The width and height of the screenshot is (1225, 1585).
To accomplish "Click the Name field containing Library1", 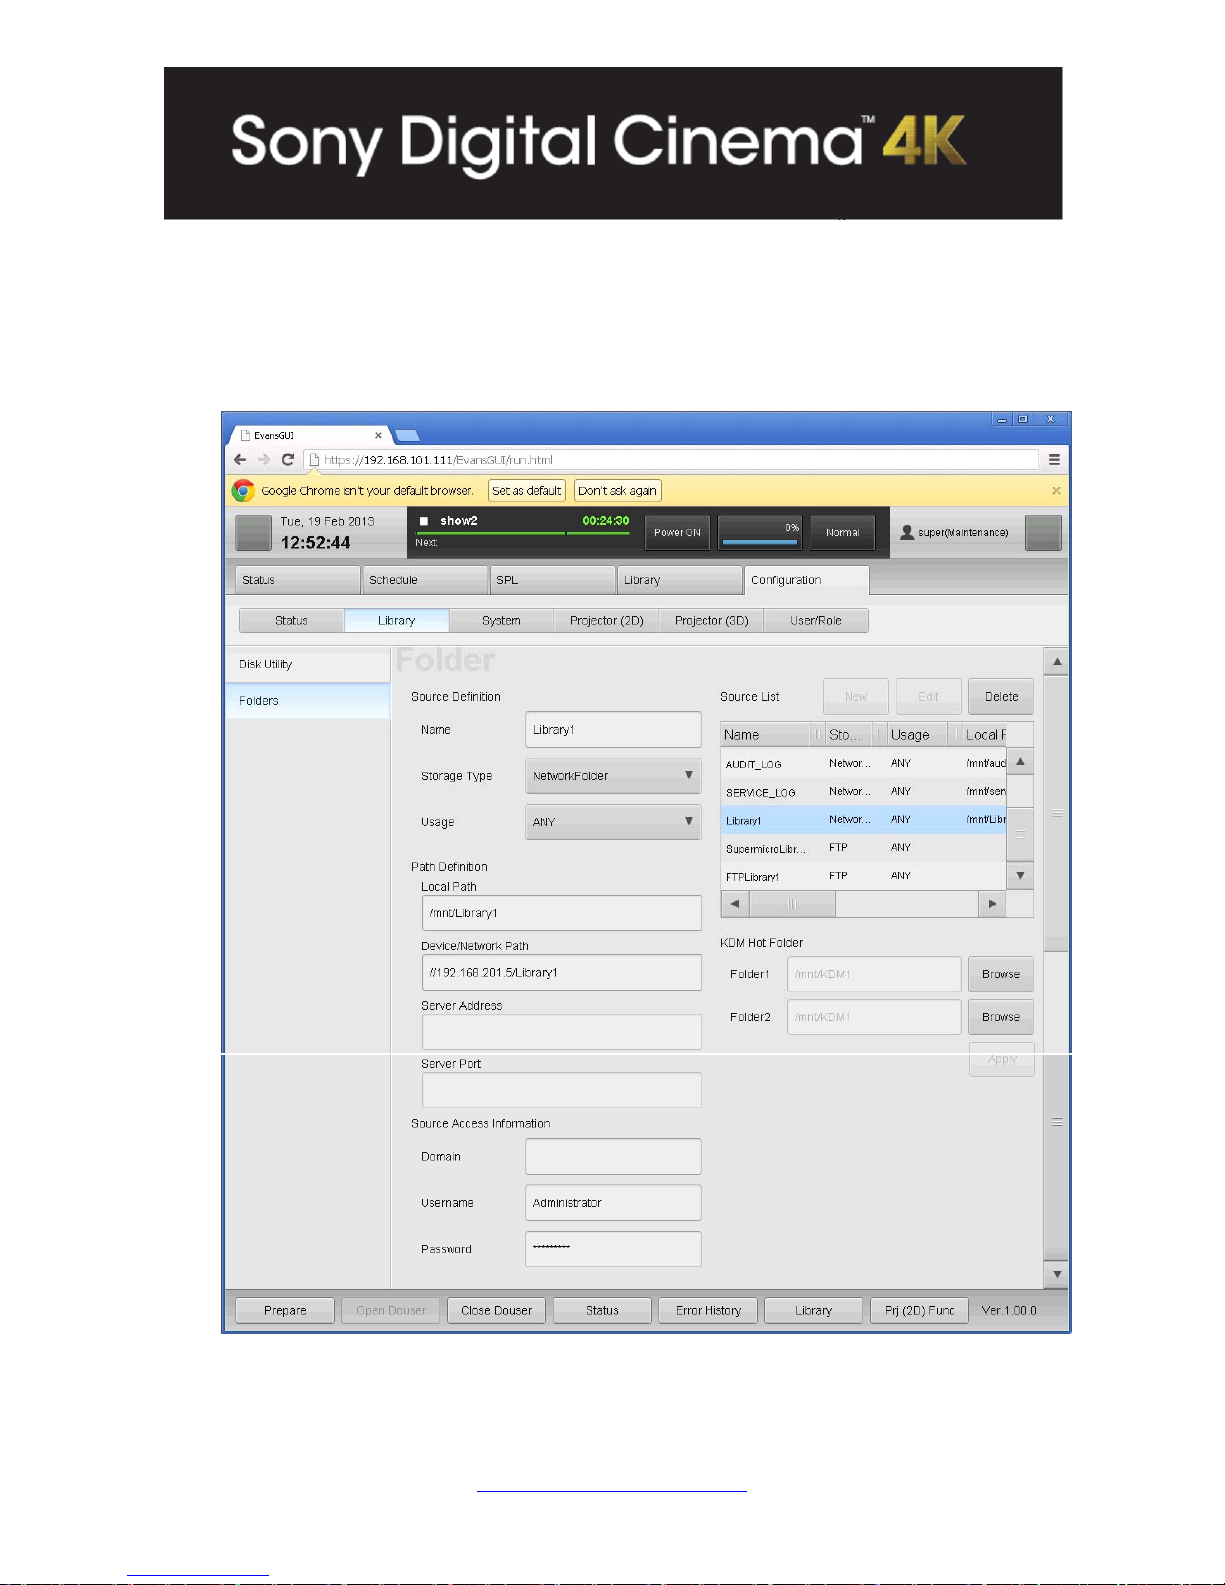I will tap(613, 730).
